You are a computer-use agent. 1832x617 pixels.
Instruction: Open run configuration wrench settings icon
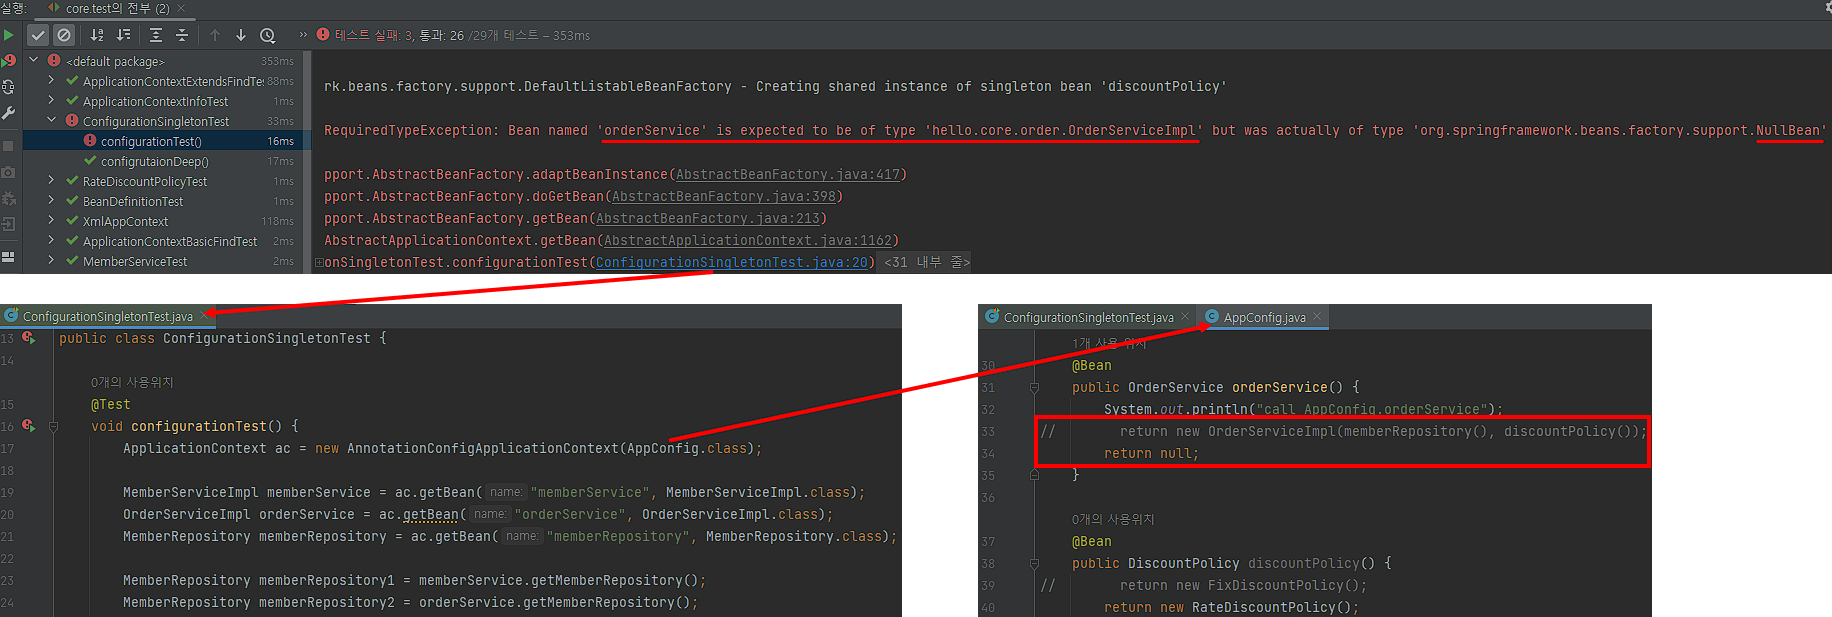click(x=9, y=113)
